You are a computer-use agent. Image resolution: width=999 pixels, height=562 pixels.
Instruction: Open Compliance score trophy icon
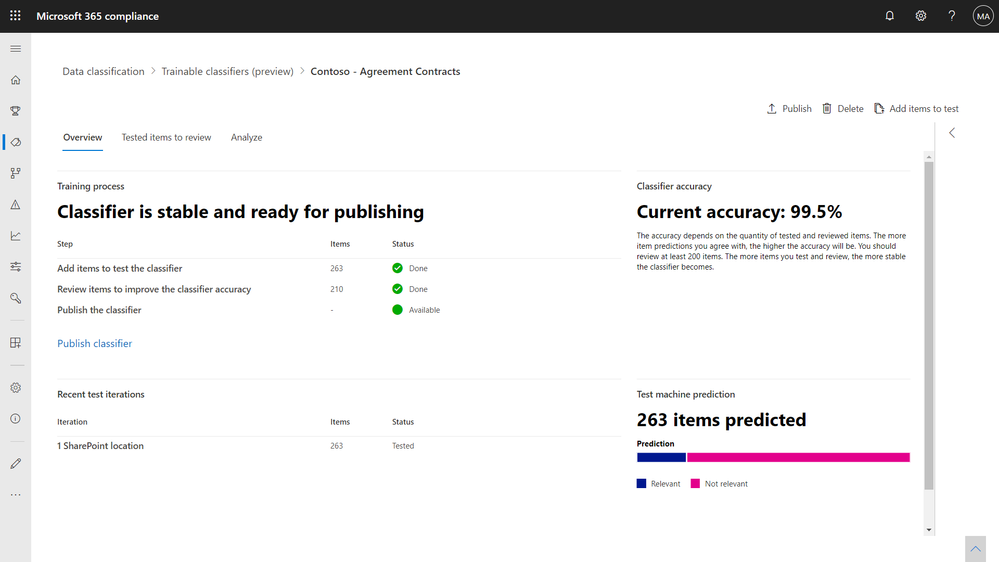[x=15, y=111]
